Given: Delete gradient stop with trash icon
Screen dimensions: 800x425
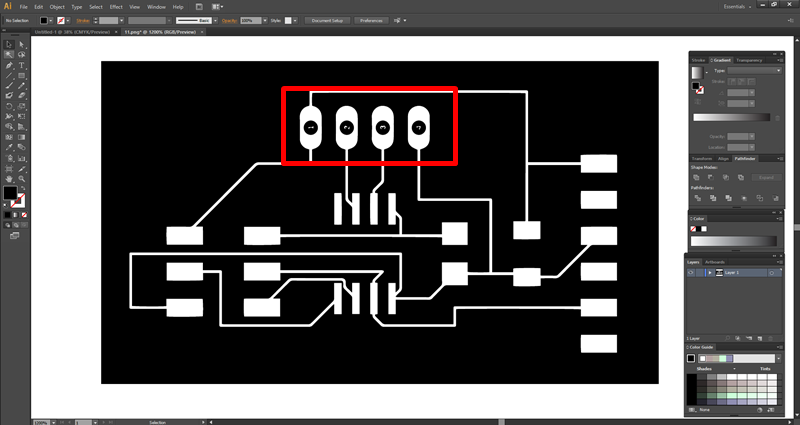Looking at the screenshot, I should (778, 118).
